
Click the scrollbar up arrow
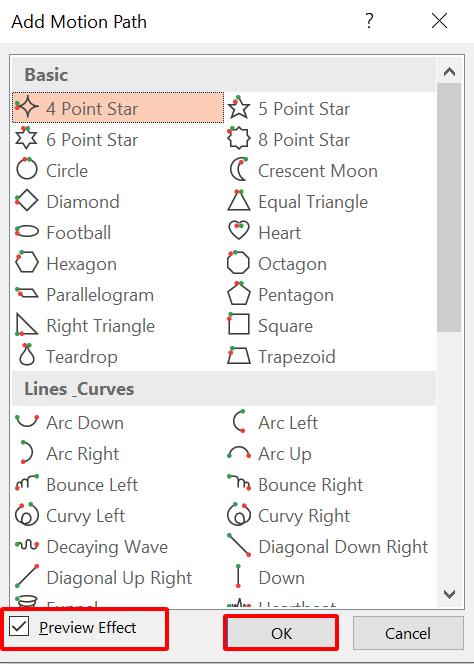(x=449, y=72)
